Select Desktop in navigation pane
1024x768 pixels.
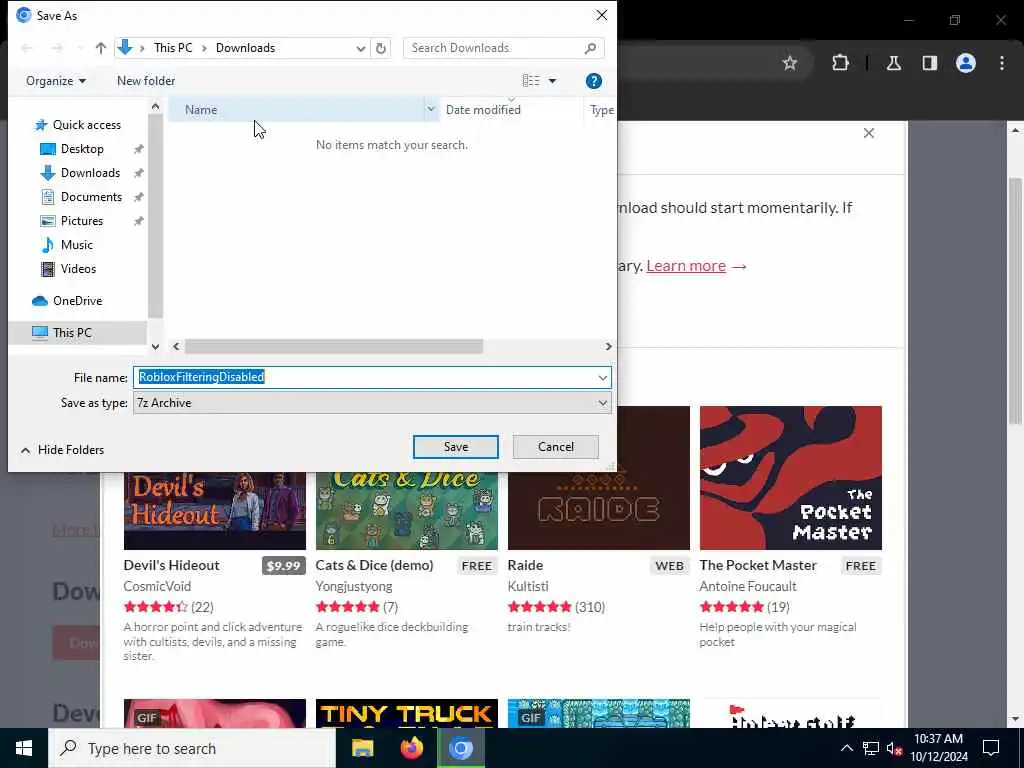coord(82,149)
